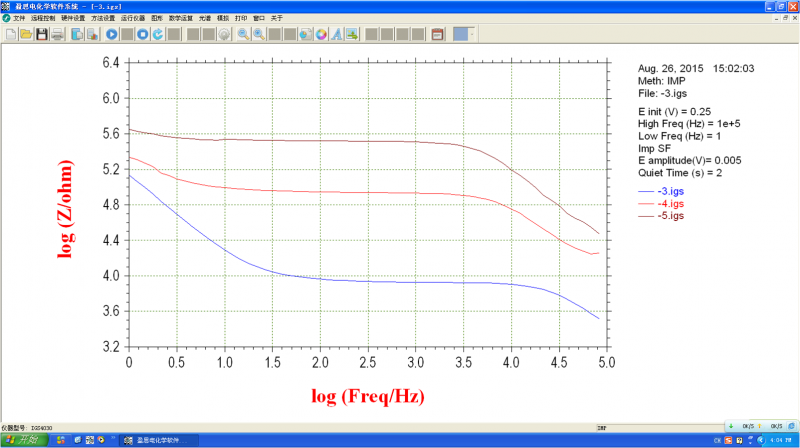Click the zoom-in magnifier with plus sign
This screenshot has width=800, height=448.
[x=259, y=34]
